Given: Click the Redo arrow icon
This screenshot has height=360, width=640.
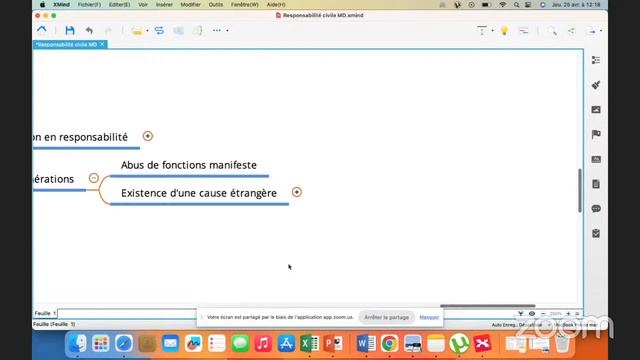Looking at the screenshot, I should click(x=108, y=31).
